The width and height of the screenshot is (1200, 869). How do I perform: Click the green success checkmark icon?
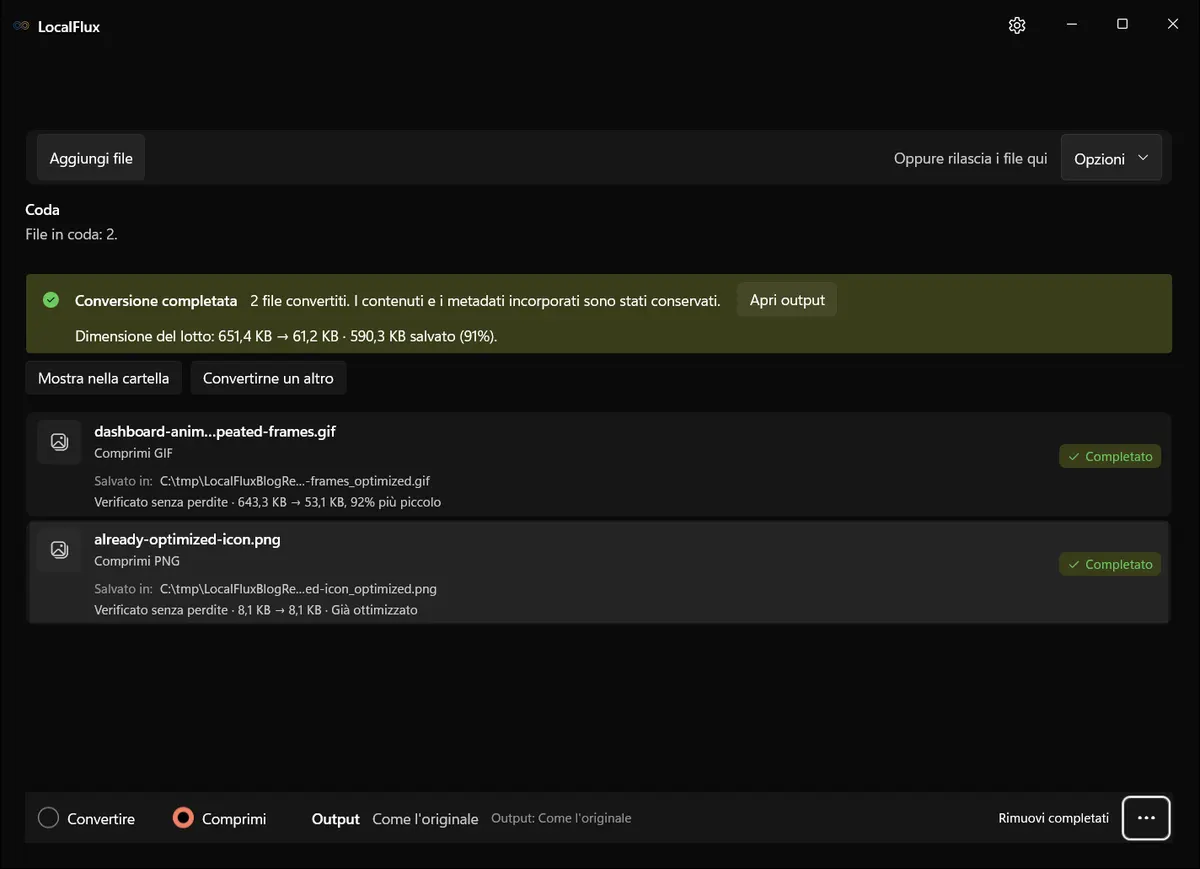(51, 300)
